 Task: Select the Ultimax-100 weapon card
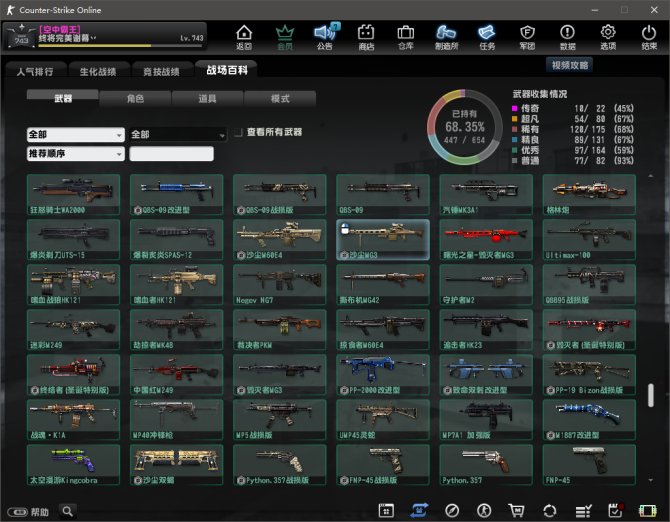point(589,240)
